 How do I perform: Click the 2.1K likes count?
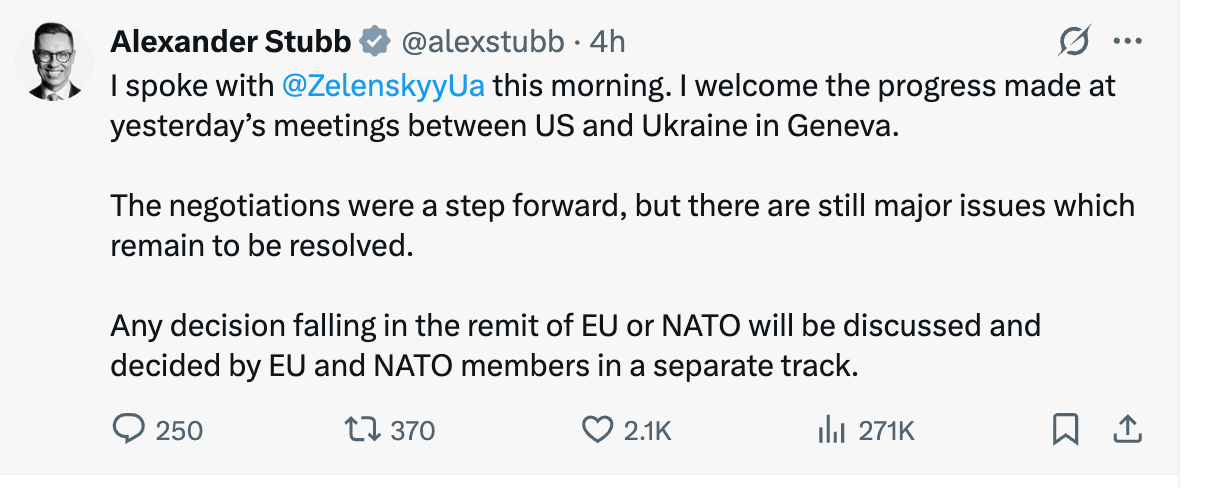(x=647, y=430)
